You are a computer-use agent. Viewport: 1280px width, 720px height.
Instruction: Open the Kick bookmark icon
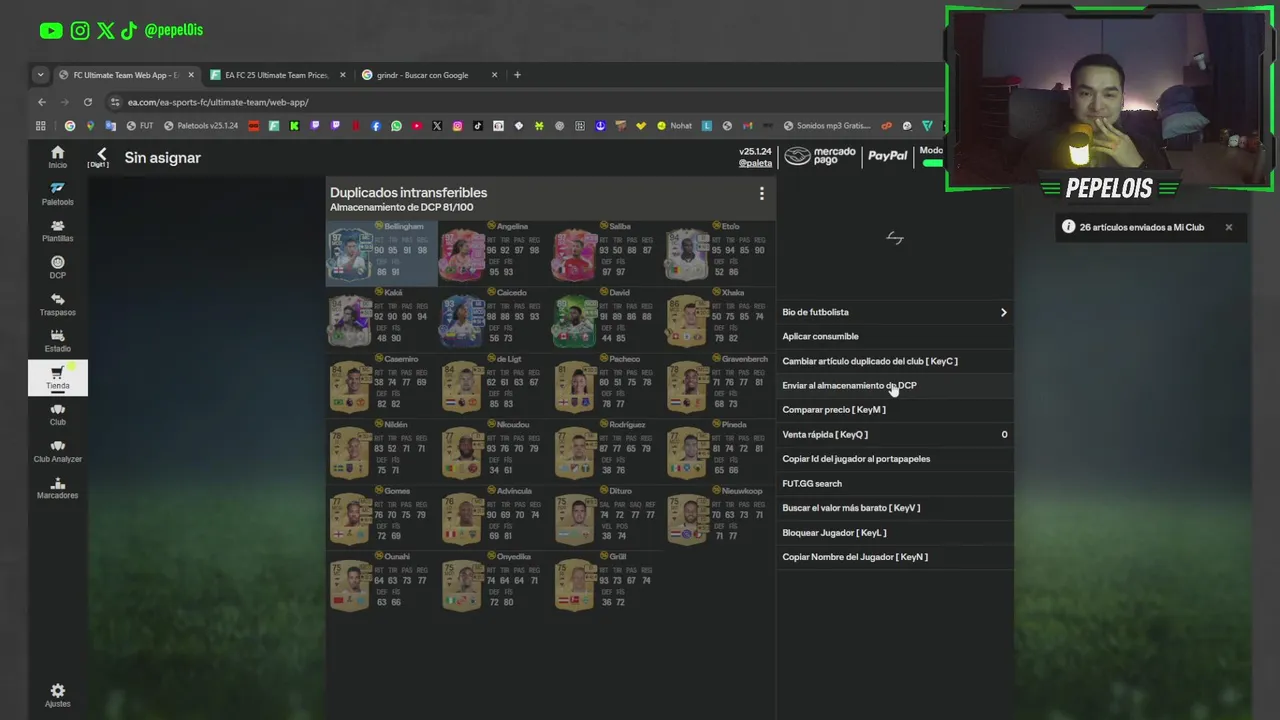pos(294,126)
